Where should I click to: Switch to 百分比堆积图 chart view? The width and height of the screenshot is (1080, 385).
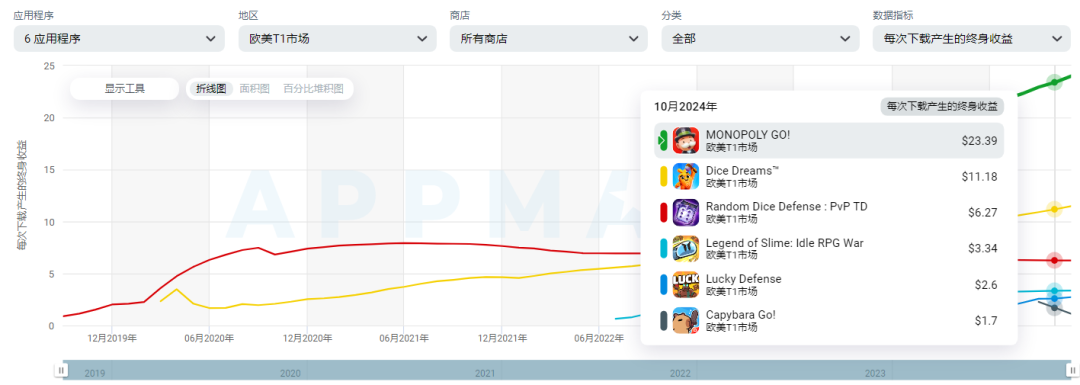click(313, 89)
